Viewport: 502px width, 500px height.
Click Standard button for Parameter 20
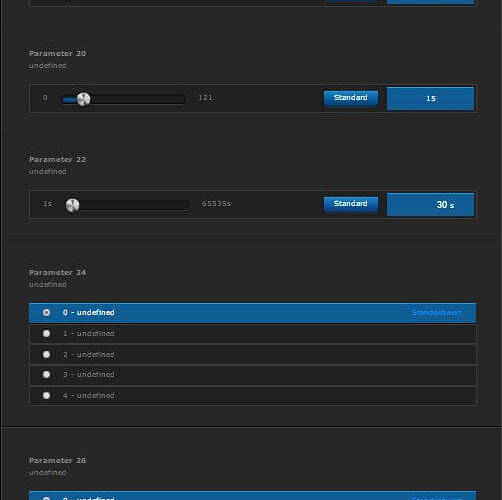[351, 98]
